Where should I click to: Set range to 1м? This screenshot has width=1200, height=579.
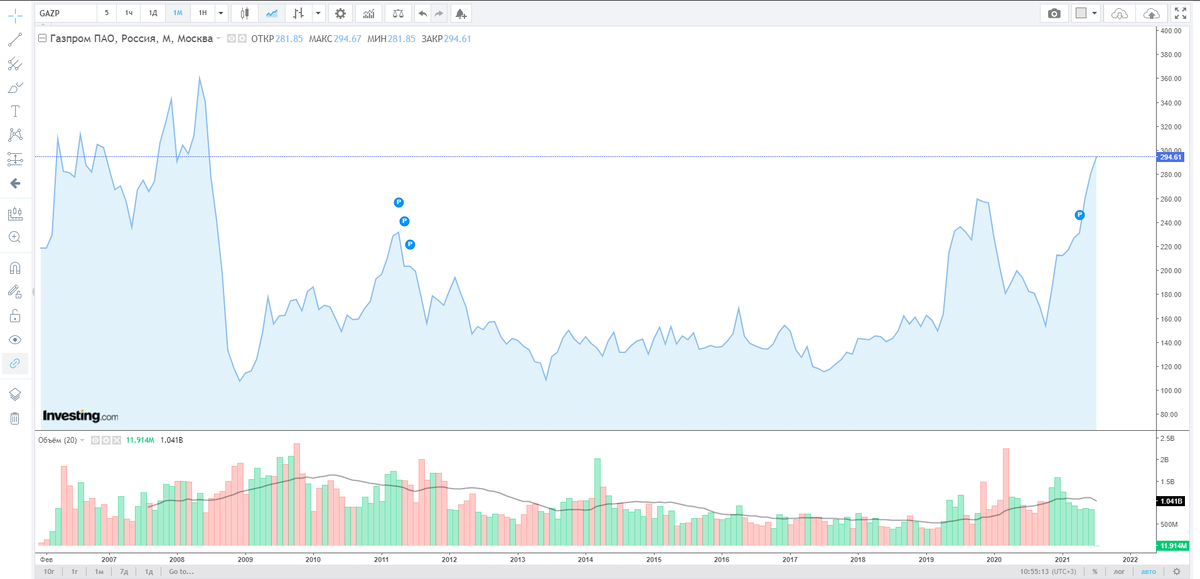point(99,571)
